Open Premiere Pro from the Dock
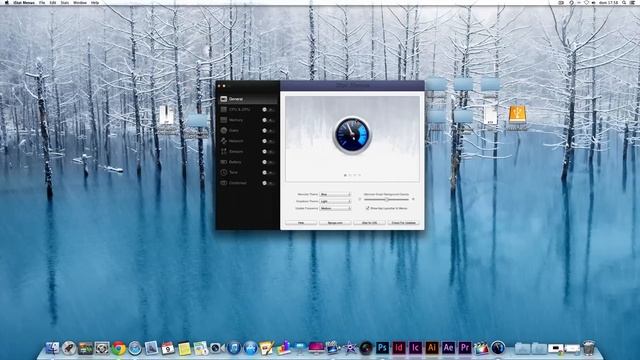 click(464, 348)
